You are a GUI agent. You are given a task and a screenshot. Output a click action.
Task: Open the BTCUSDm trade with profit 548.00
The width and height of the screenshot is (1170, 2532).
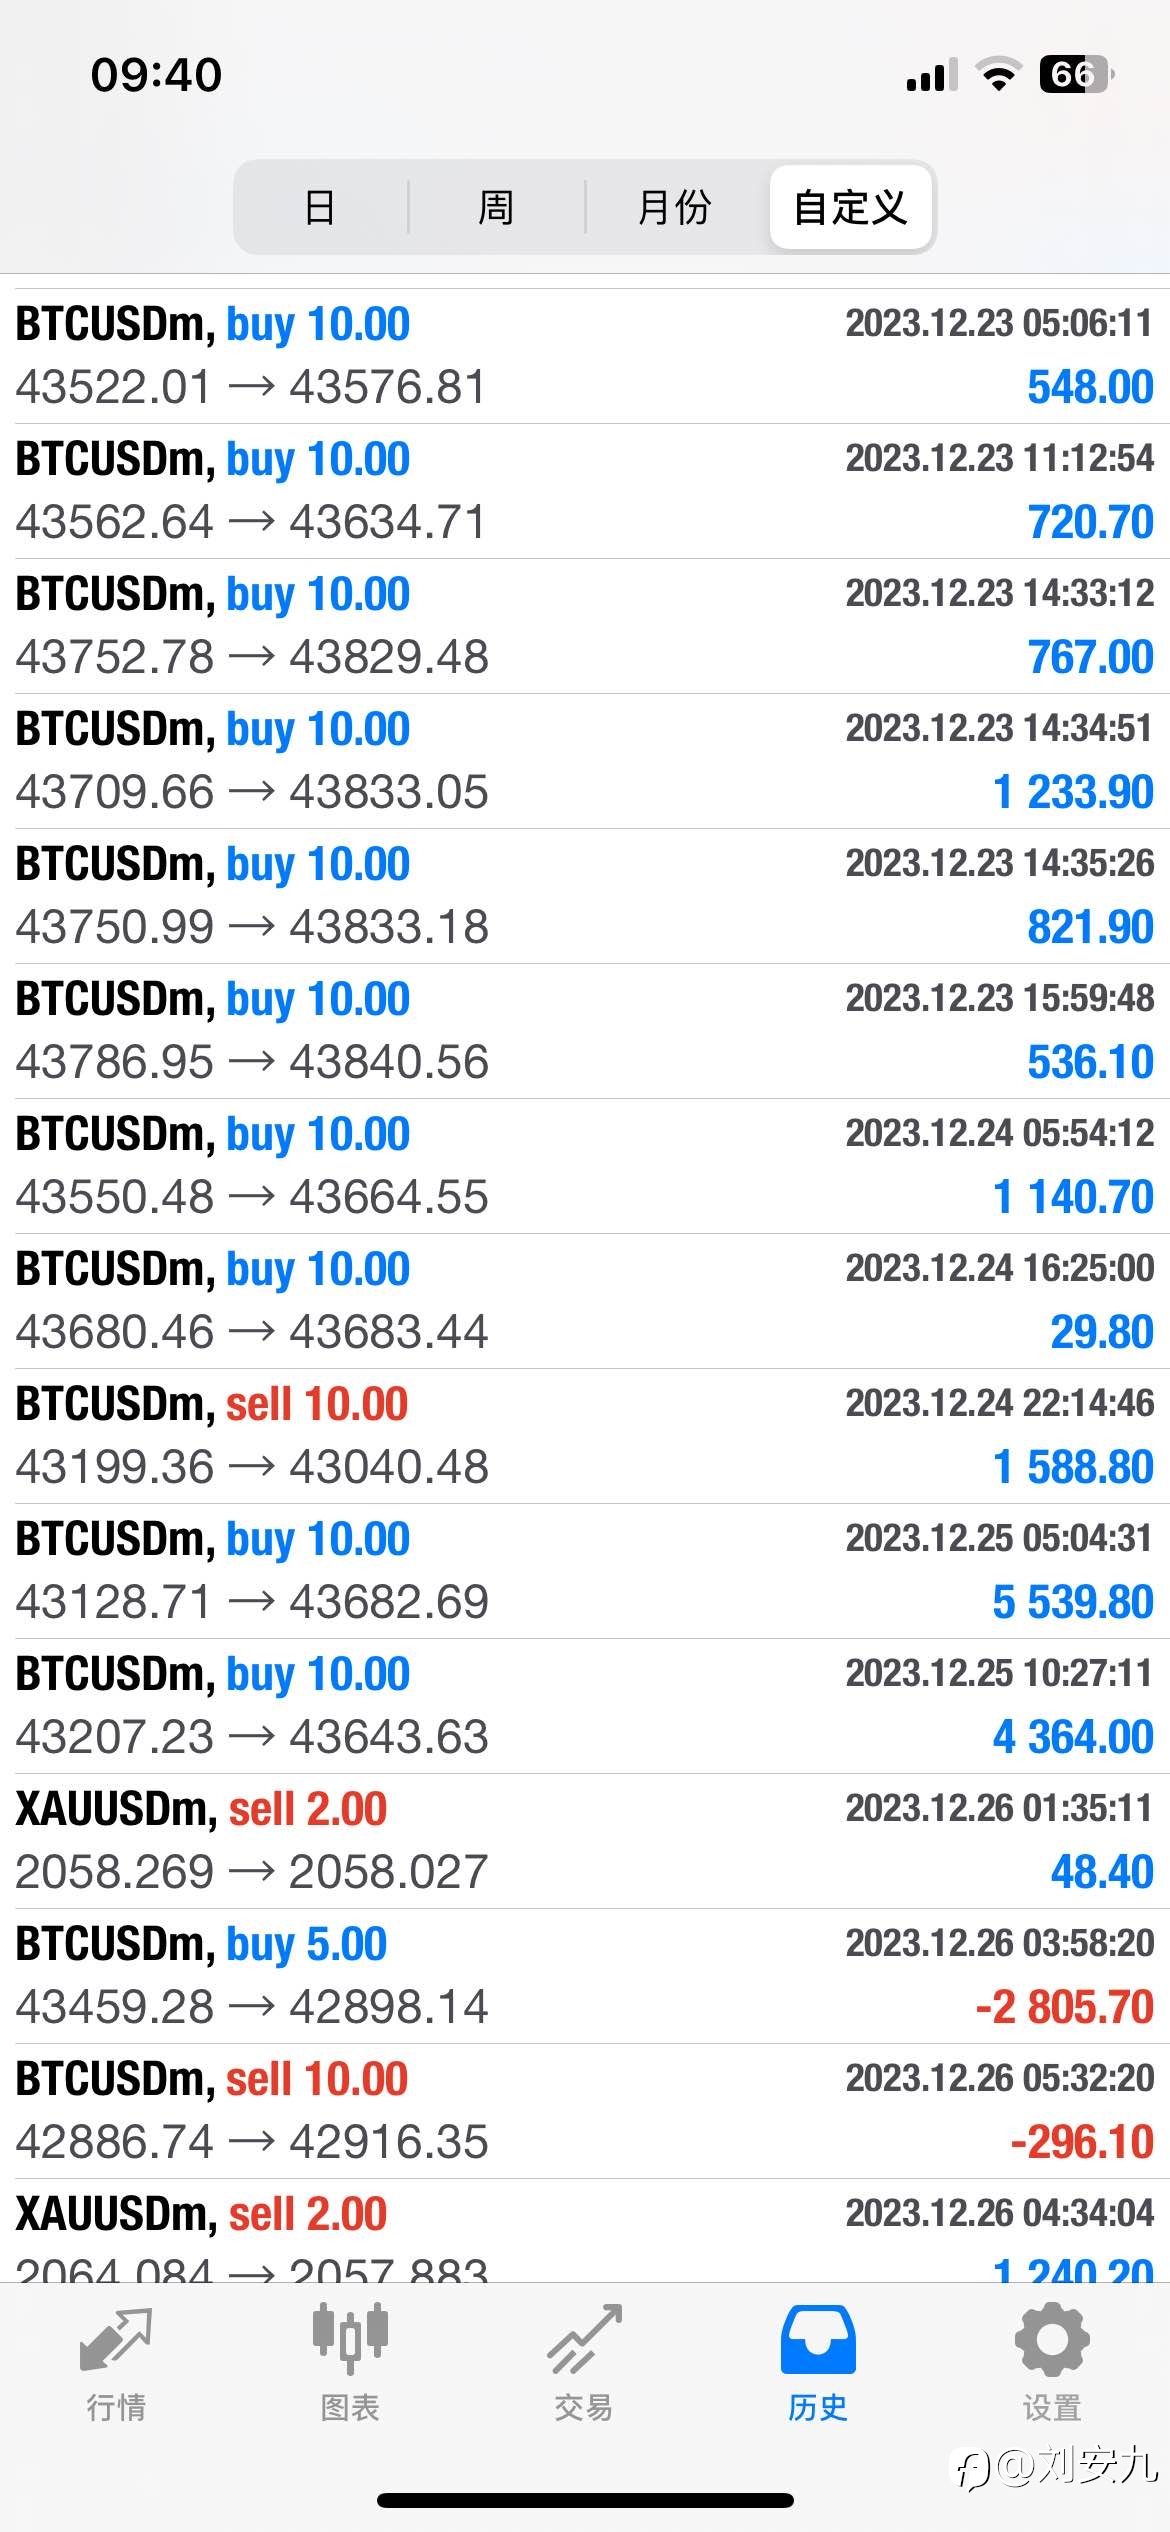tap(585, 356)
